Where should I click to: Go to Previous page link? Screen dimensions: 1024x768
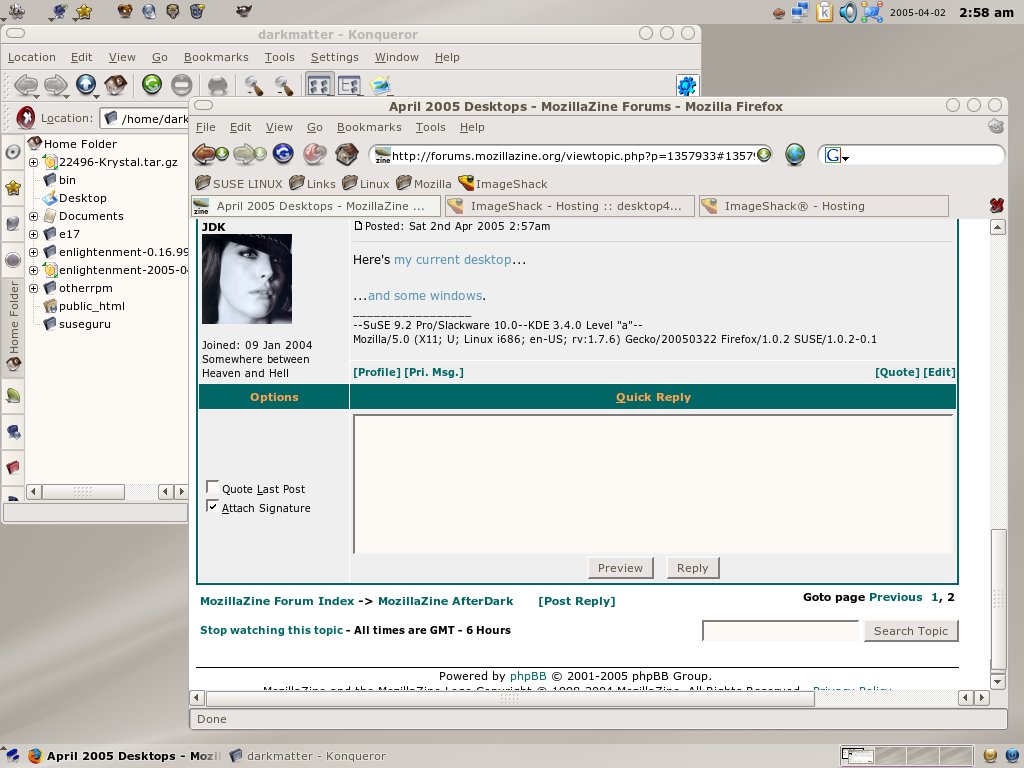[x=895, y=597]
